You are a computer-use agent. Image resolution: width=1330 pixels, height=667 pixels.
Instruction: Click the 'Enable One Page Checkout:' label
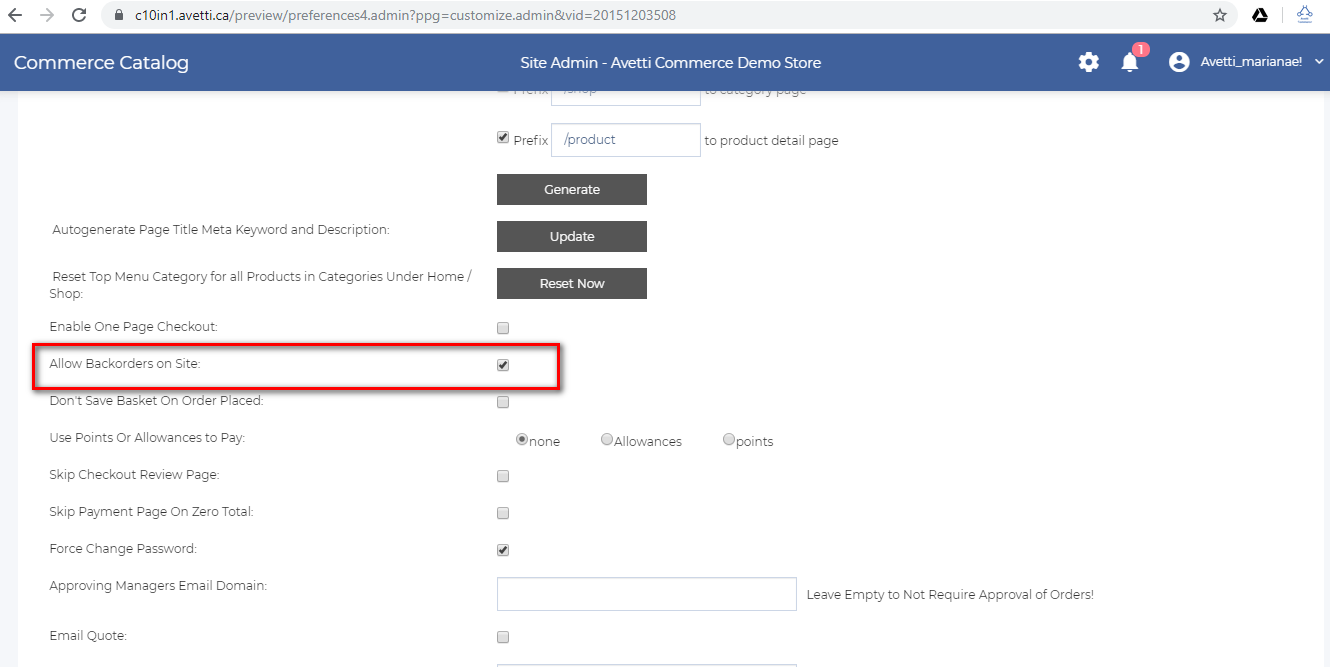[133, 327]
